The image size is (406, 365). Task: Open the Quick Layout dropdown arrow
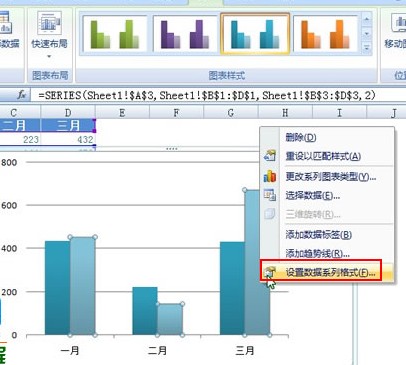[49, 56]
